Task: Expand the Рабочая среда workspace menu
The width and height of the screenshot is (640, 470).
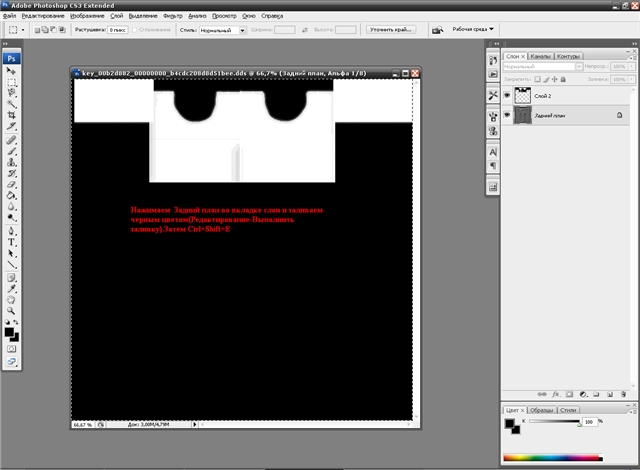Action: (472, 29)
